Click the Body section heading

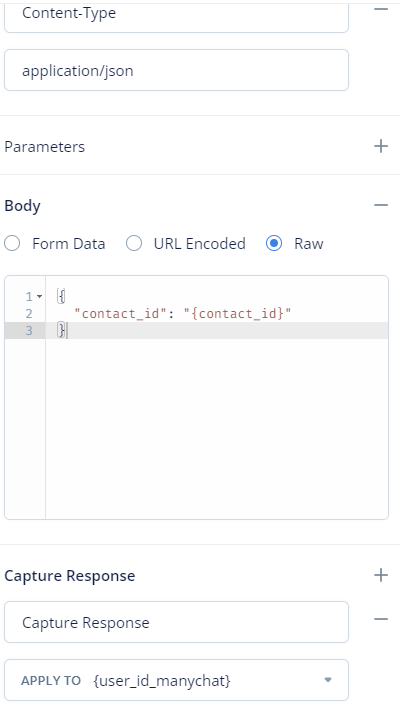[22, 206]
